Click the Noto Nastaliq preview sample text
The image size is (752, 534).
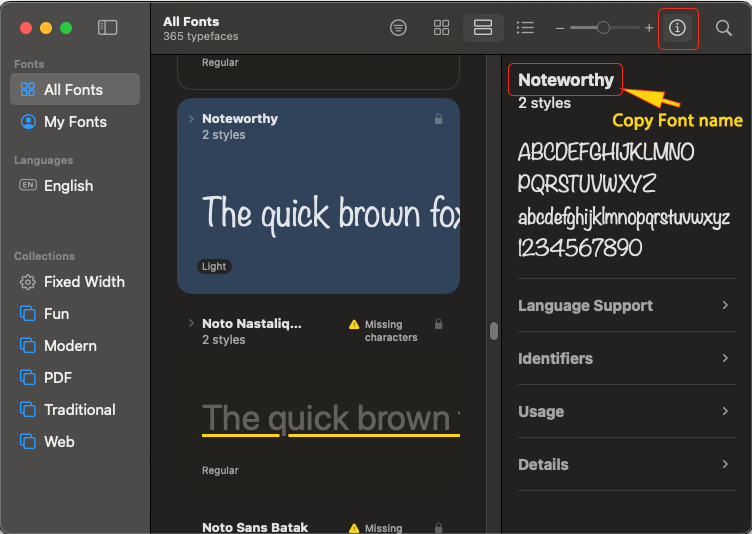331,419
